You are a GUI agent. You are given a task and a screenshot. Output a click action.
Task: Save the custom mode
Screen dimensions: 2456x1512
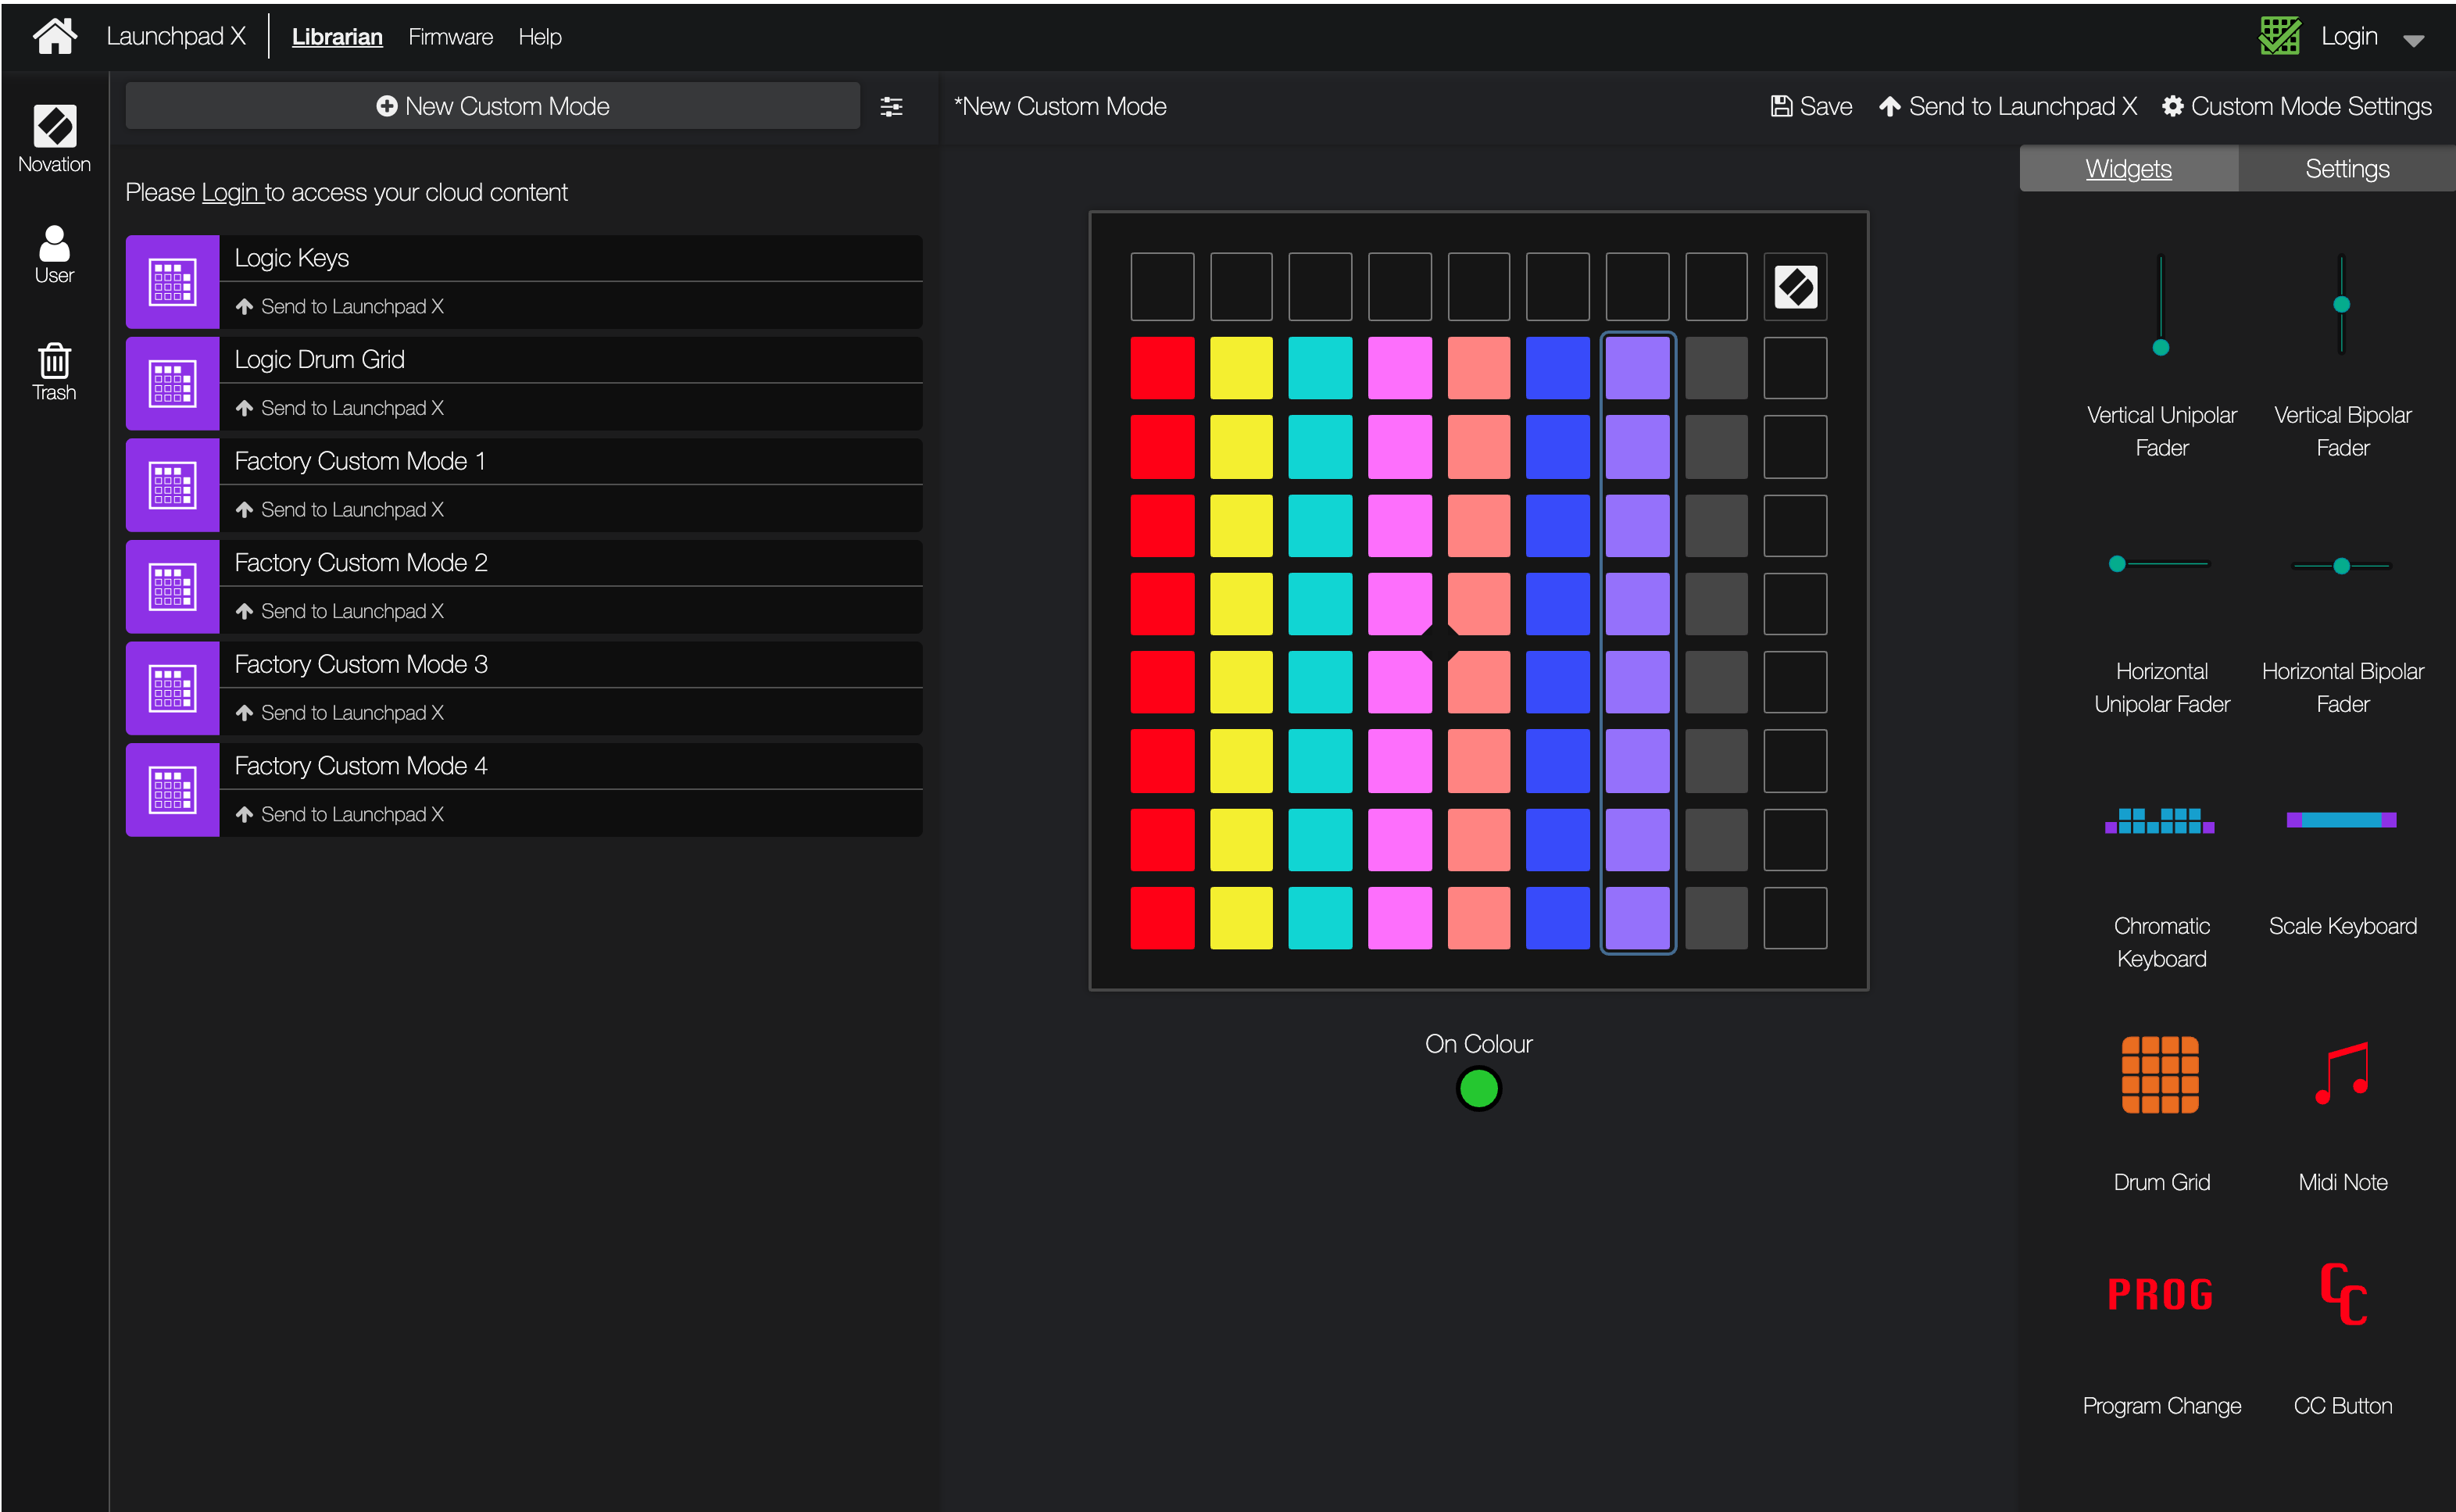tap(1811, 106)
